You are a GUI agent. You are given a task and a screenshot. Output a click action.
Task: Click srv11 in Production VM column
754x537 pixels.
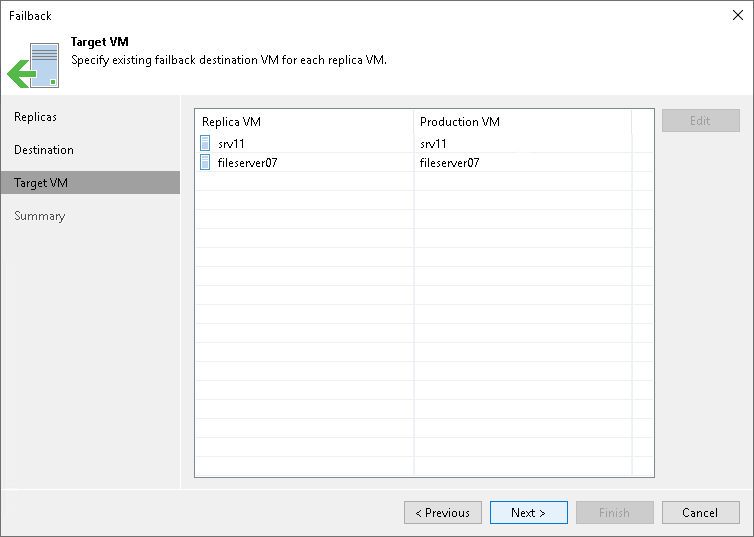pos(433,143)
